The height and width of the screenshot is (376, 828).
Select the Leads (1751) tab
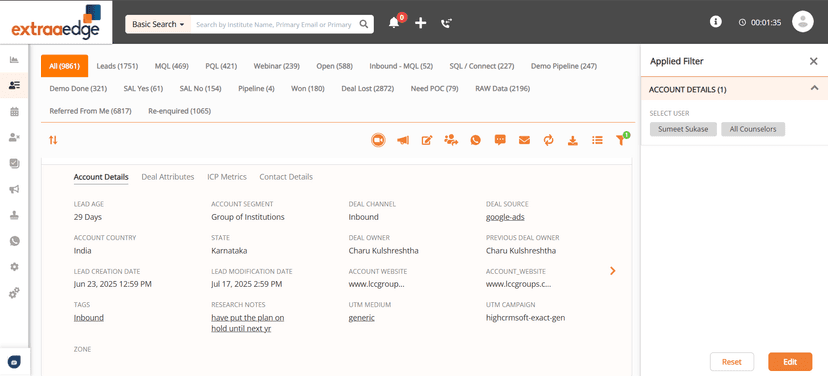click(117, 66)
